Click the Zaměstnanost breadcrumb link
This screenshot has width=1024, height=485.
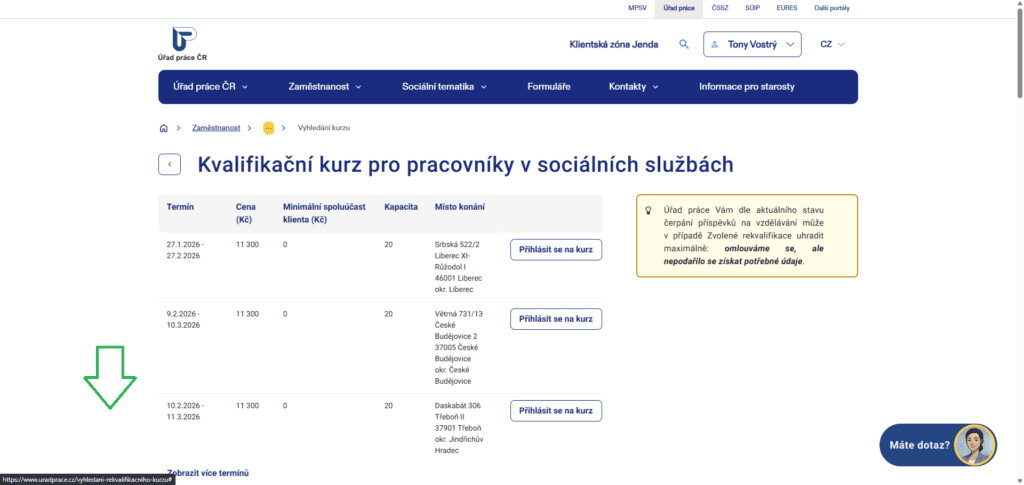click(216, 128)
